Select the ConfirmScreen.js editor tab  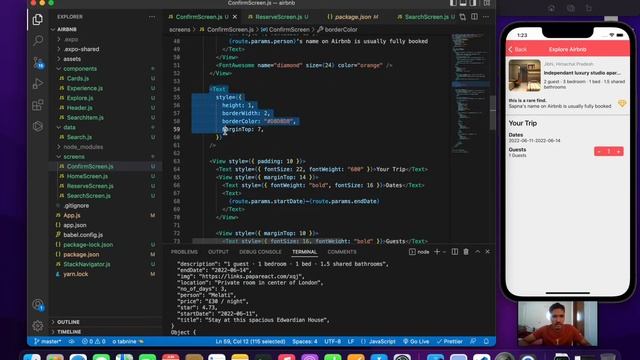pos(199,17)
